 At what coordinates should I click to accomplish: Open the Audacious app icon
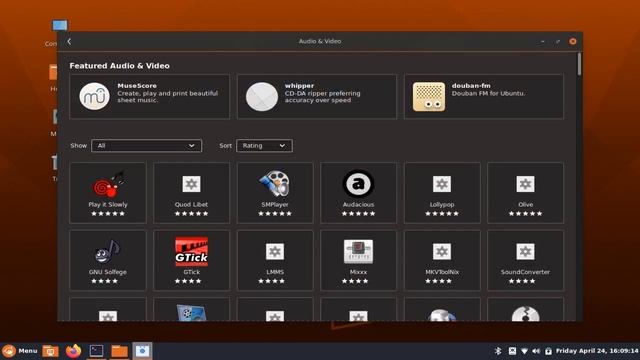358,184
